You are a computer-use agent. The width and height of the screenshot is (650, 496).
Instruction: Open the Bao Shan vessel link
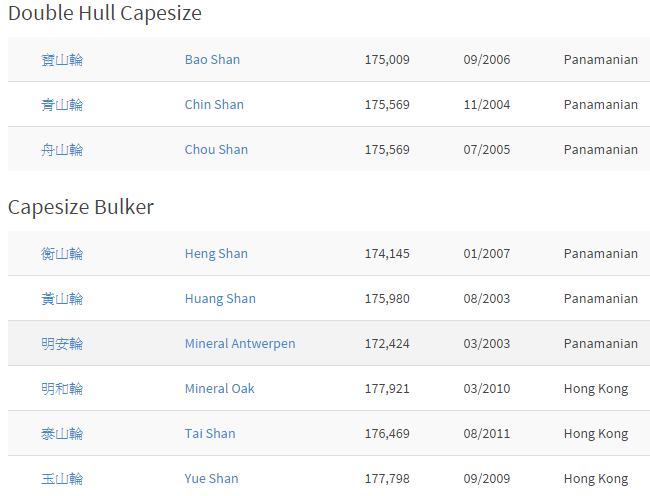[x=212, y=60]
